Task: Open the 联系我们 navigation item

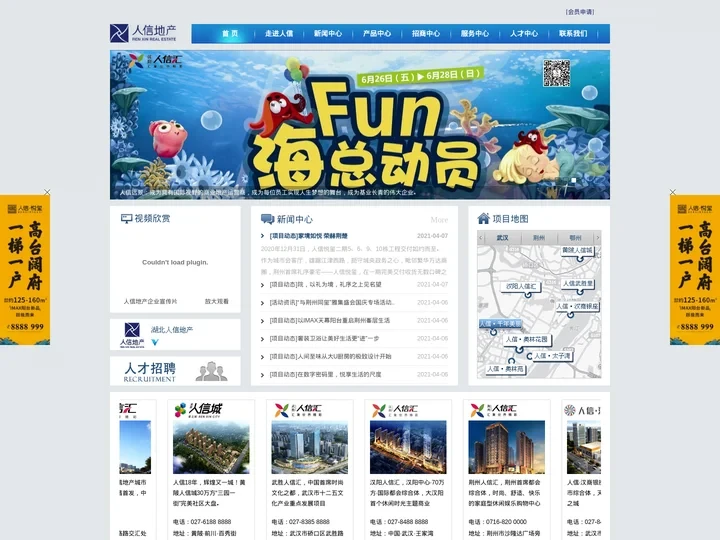Action: (573, 34)
